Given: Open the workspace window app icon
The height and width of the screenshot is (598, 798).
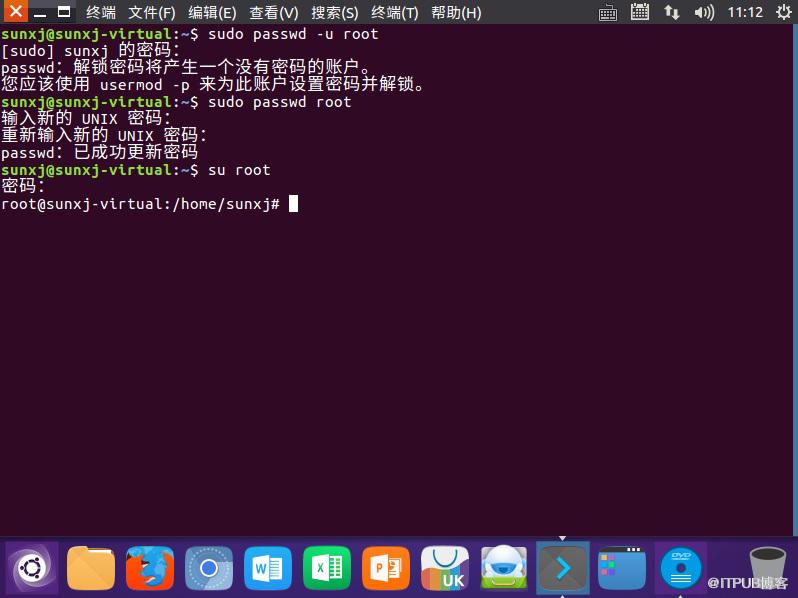Looking at the screenshot, I should [x=622, y=567].
